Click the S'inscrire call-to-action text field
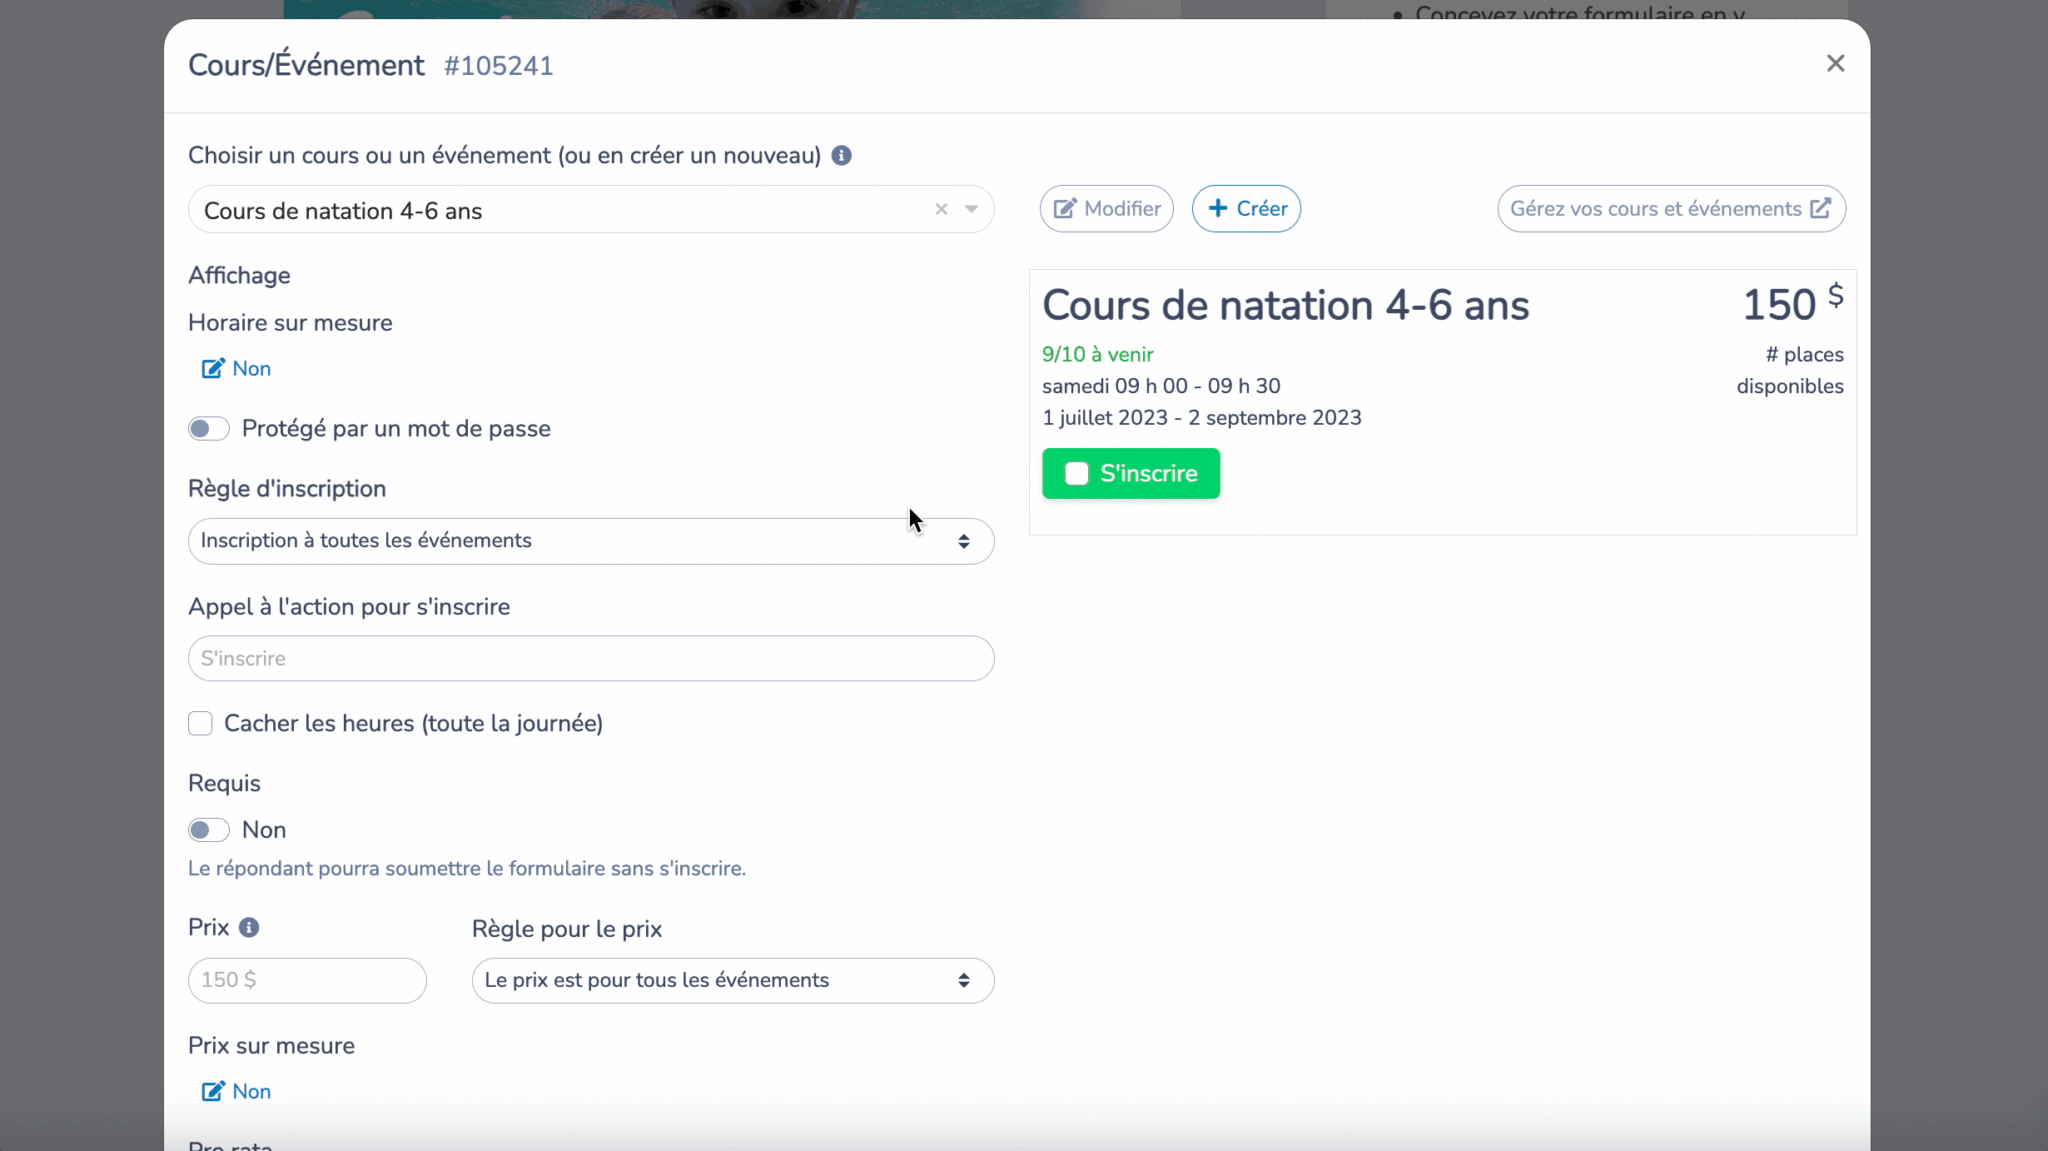Screen dimensions: 2048x1151 point(590,658)
